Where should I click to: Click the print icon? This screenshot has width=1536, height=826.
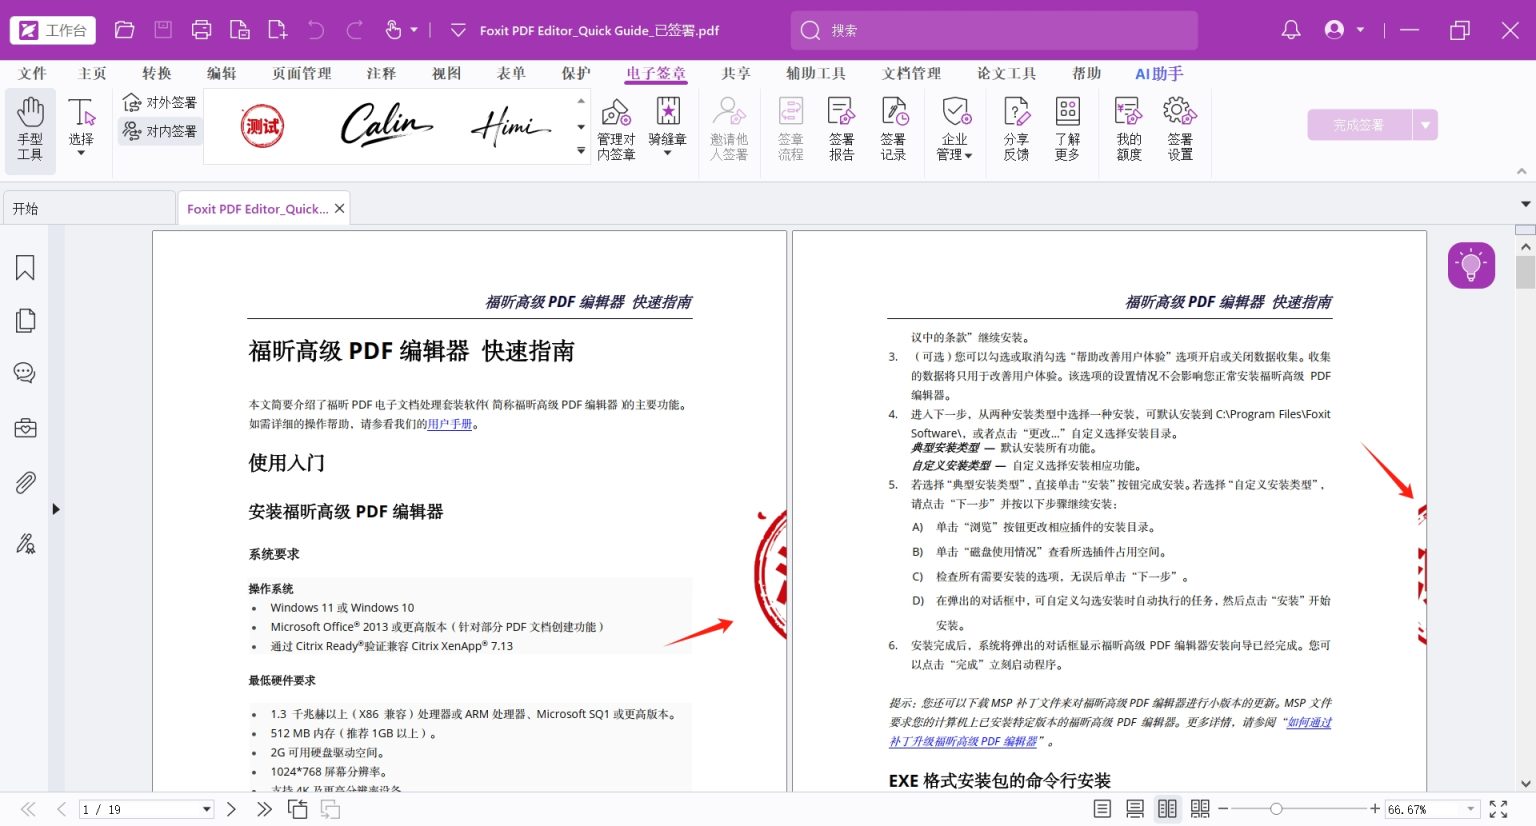tap(201, 30)
